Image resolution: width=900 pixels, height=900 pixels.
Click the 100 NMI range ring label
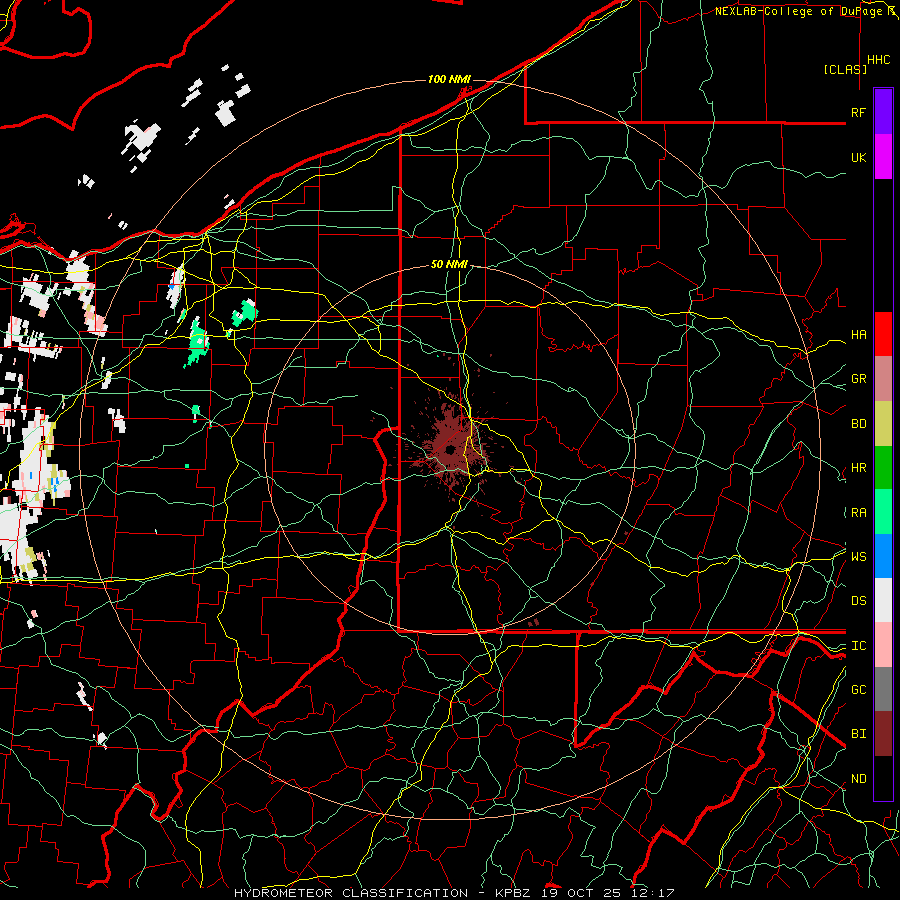[449, 79]
